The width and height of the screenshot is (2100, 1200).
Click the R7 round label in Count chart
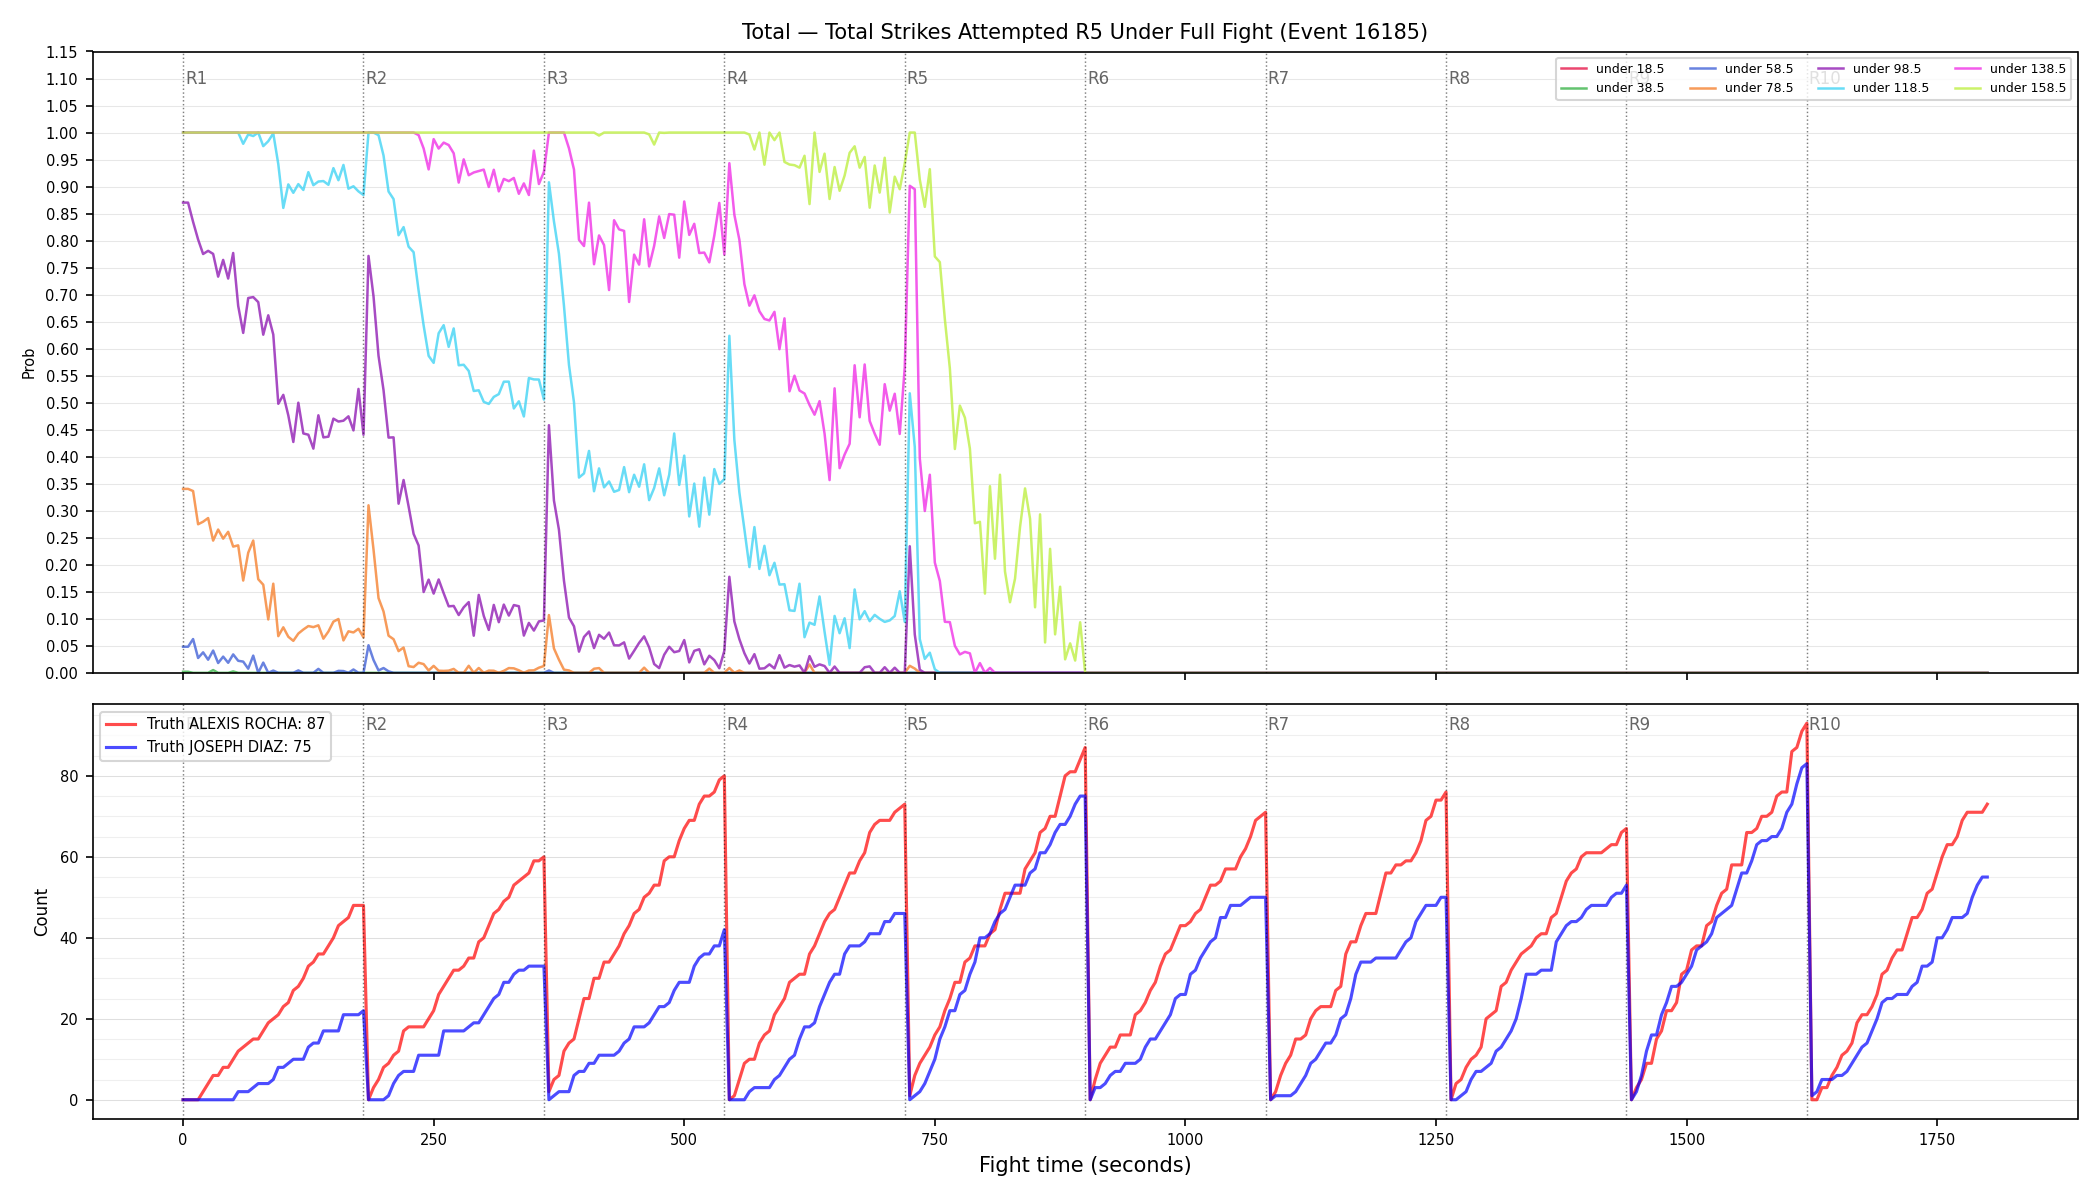click(x=1279, y=724)
